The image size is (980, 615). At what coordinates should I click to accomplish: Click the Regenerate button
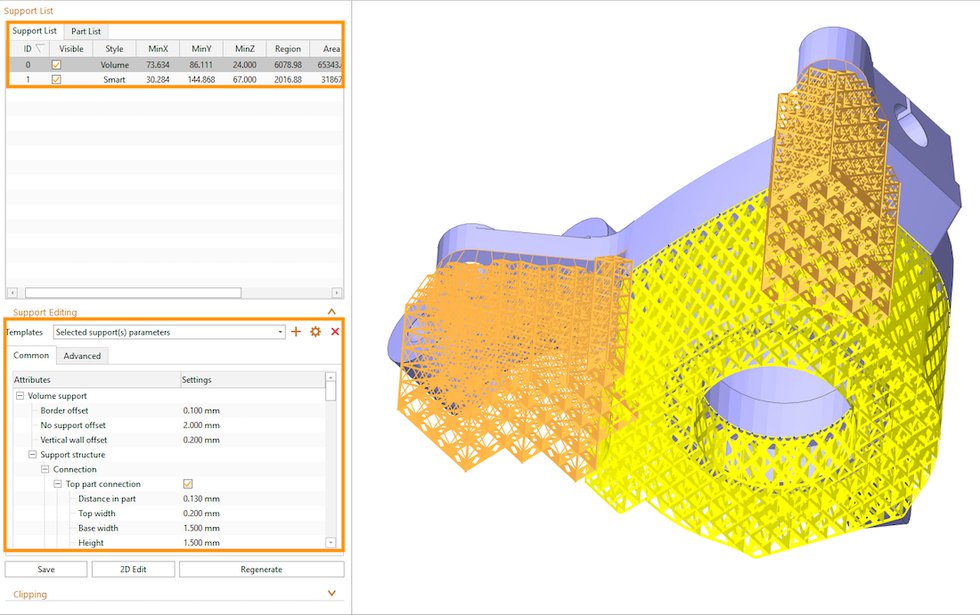[x=261, y=569]
